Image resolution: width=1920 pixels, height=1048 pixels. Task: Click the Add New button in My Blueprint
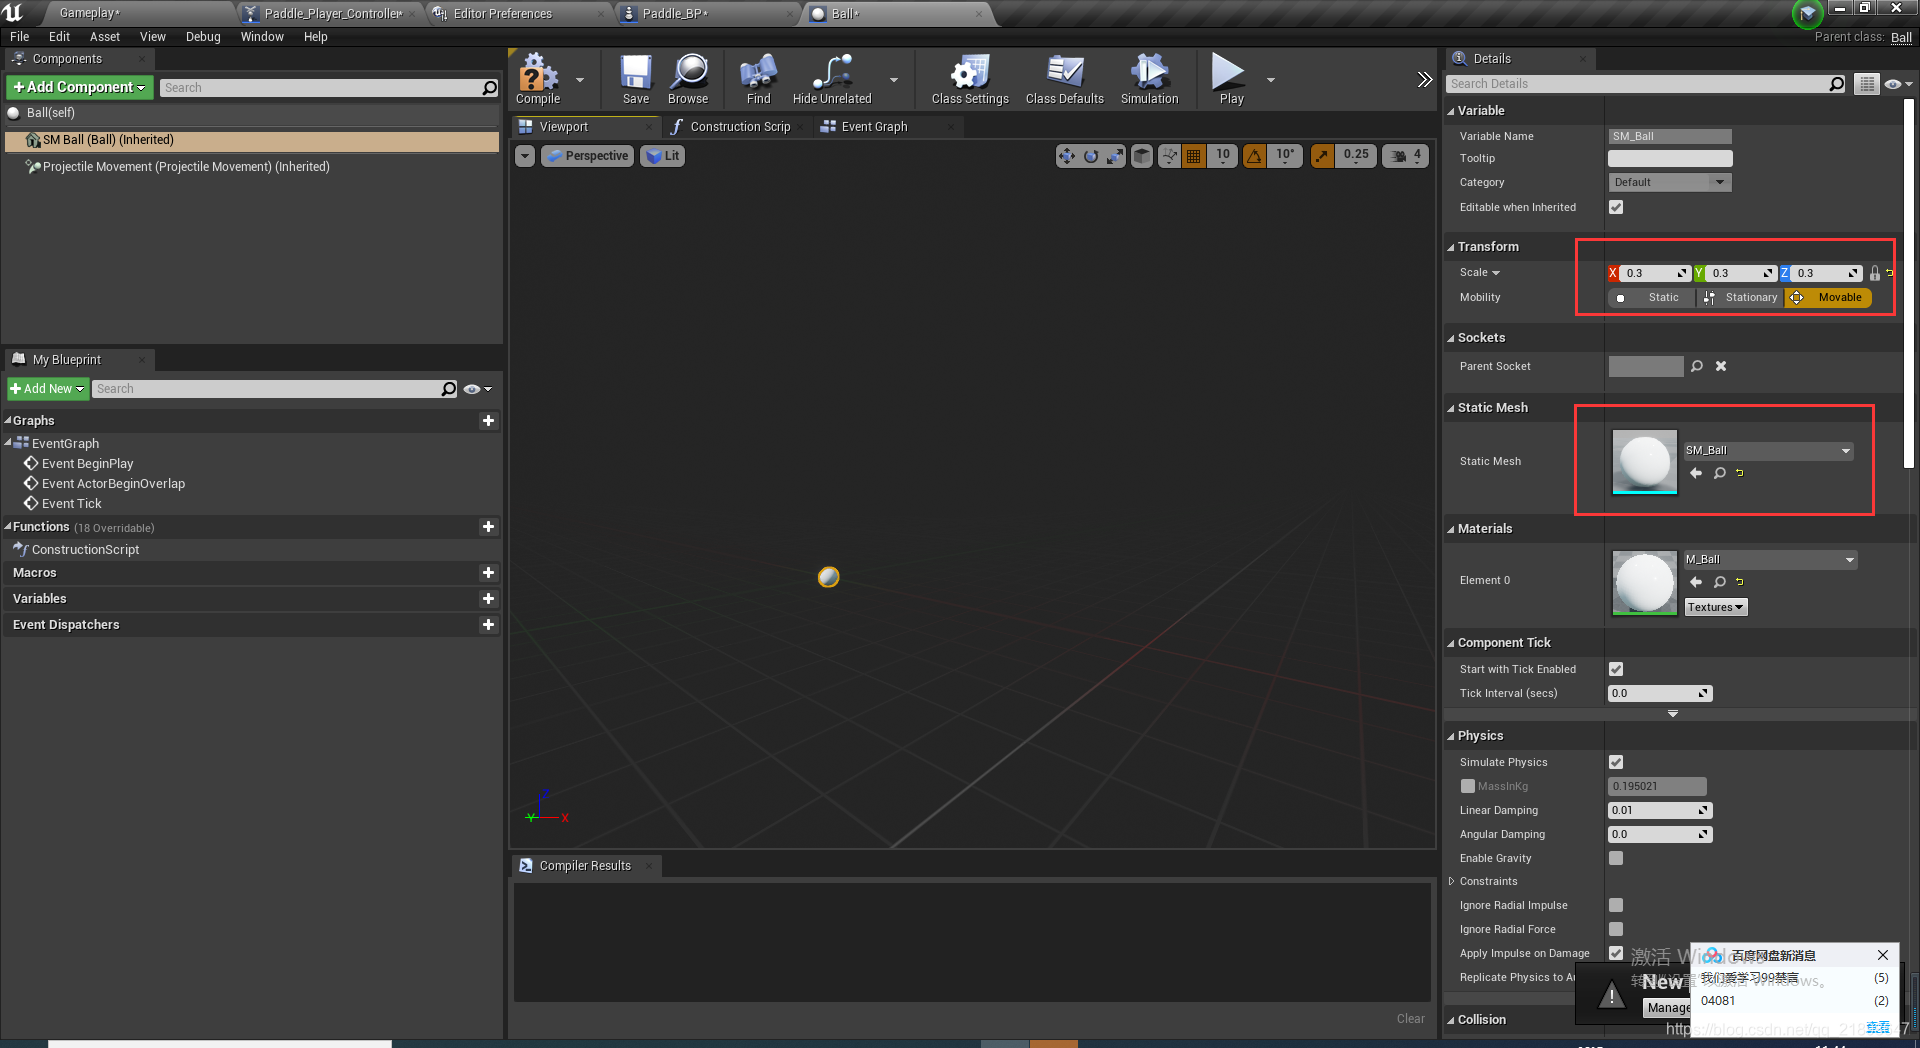point(47,388)
